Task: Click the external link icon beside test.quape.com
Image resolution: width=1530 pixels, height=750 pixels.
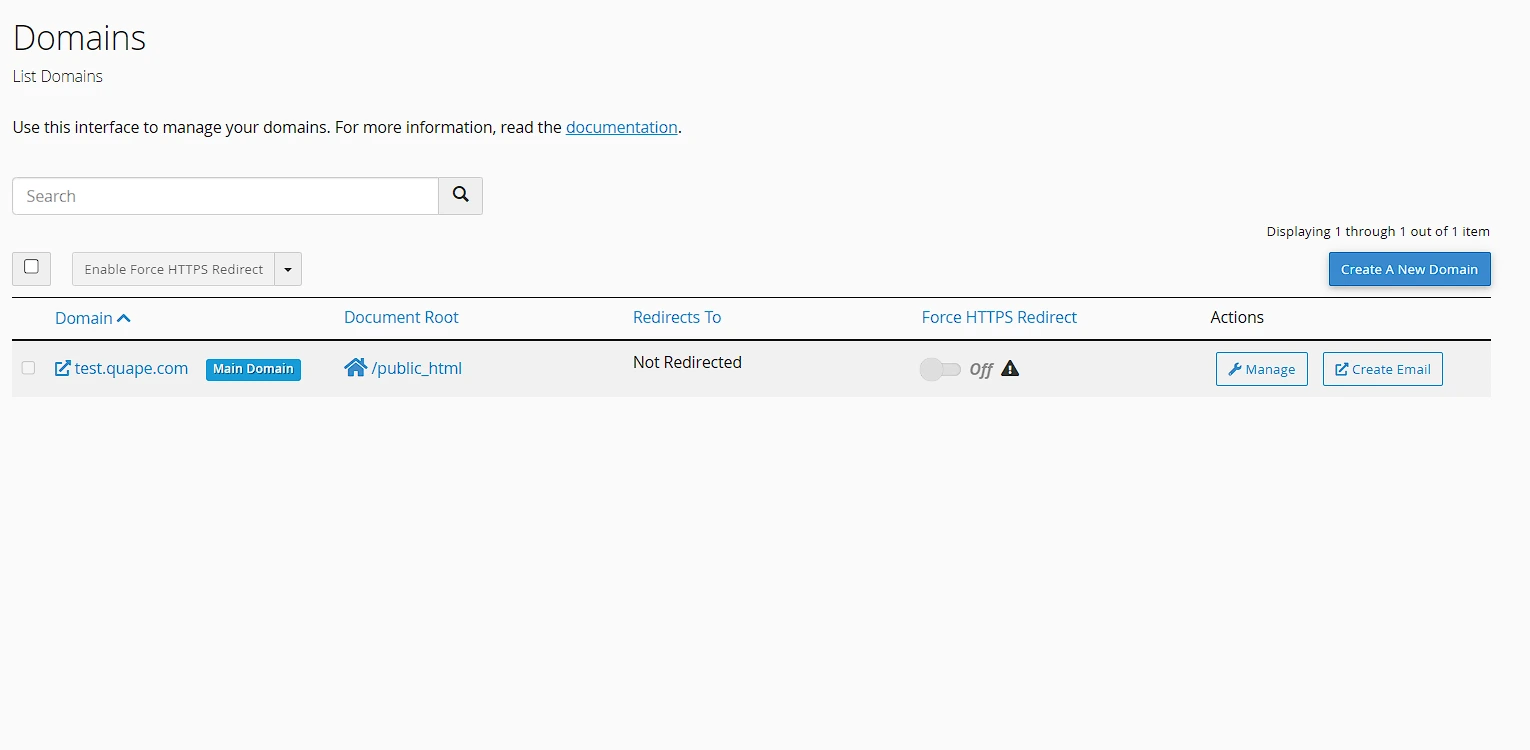Action: (x=62, y=368)
